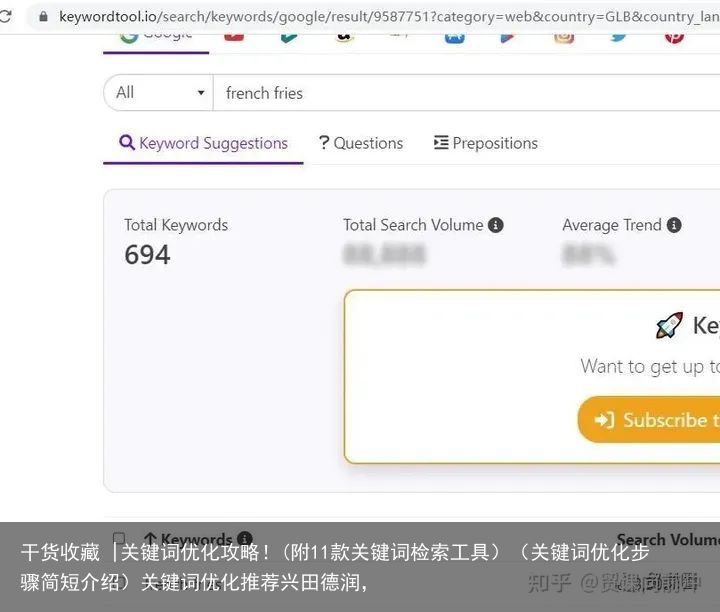Focus the keywordtool.io address bar URL
The image size is (720, 612).
tap(389, 17)
